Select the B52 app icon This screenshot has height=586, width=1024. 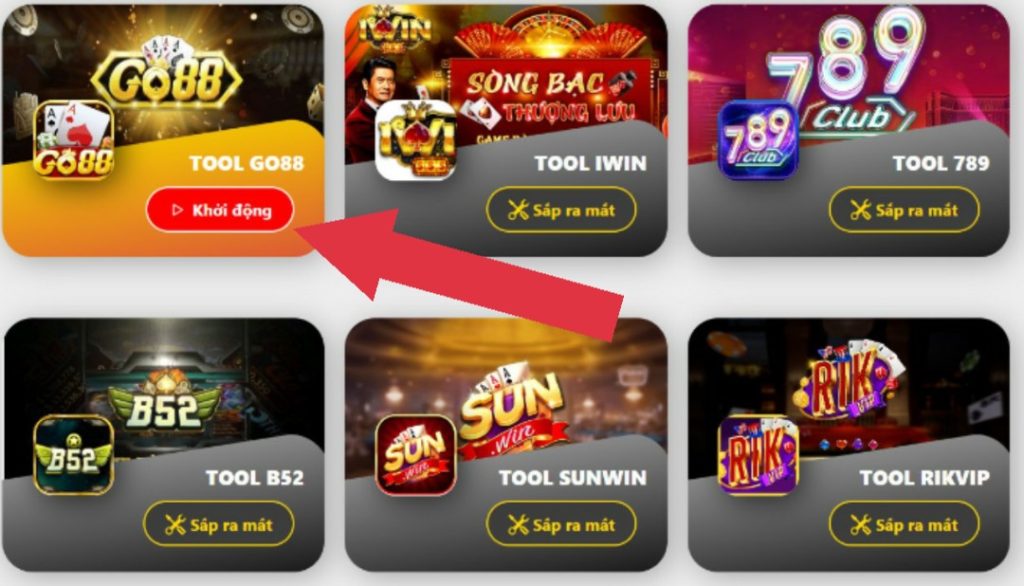(74, 455)
